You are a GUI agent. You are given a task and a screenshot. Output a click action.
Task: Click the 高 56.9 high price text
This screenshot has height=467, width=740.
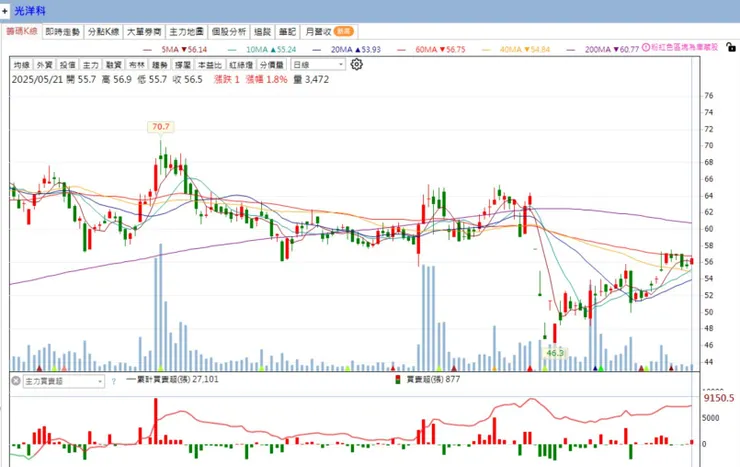click(117, 79)
